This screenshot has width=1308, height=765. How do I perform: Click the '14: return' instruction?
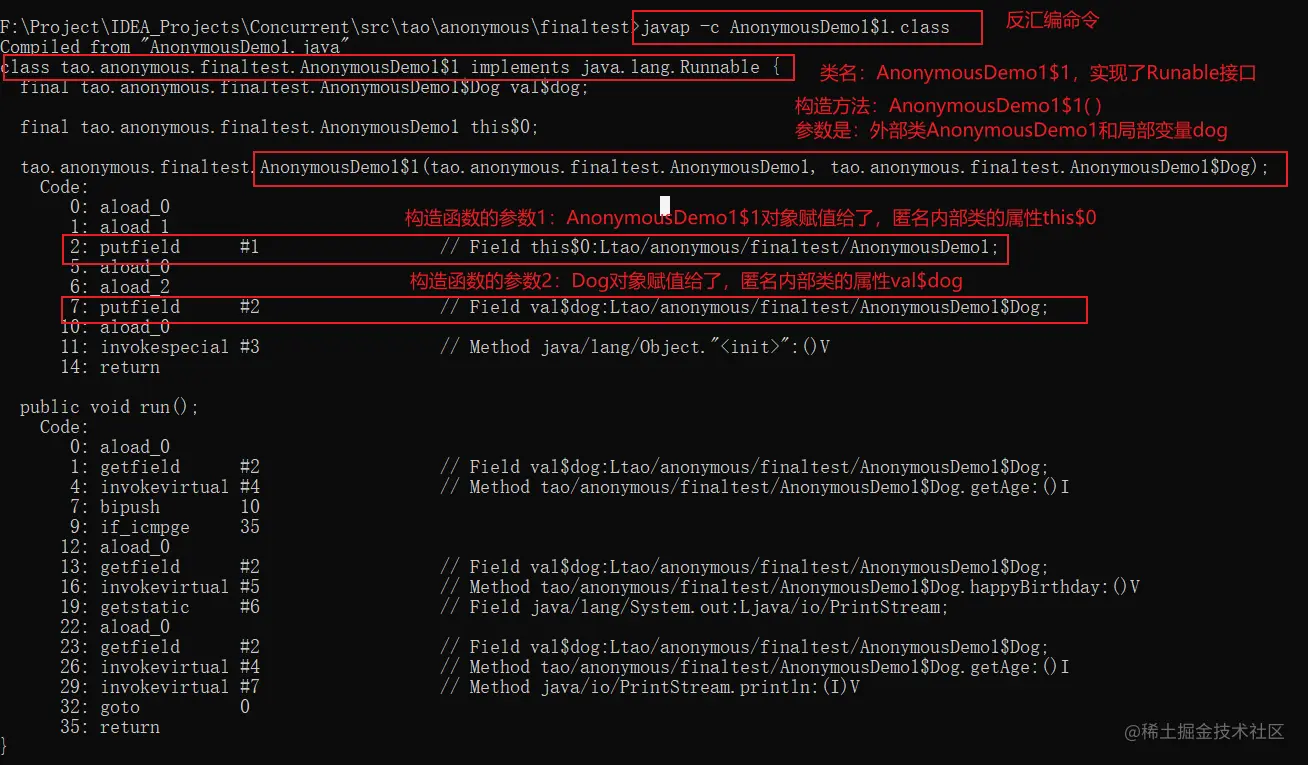(x=110, y=367)
